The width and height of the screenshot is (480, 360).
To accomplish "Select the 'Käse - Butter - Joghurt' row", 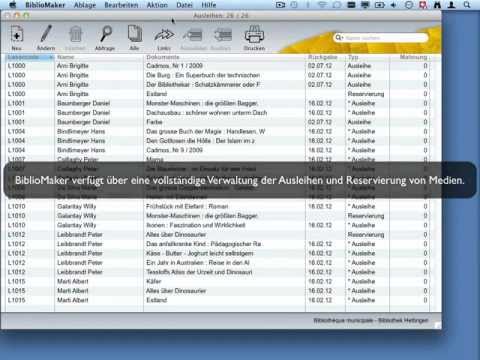I will 218,253.
